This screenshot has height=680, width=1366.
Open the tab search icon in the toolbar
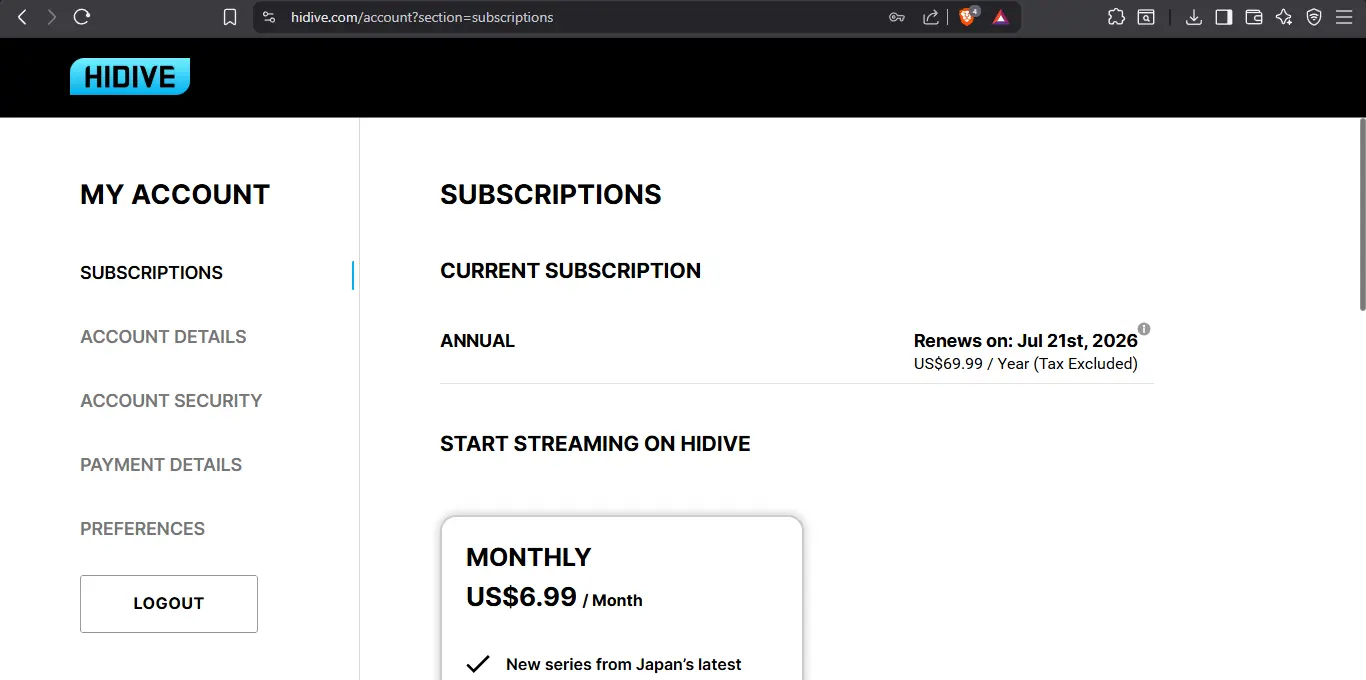click(1146, 17)
